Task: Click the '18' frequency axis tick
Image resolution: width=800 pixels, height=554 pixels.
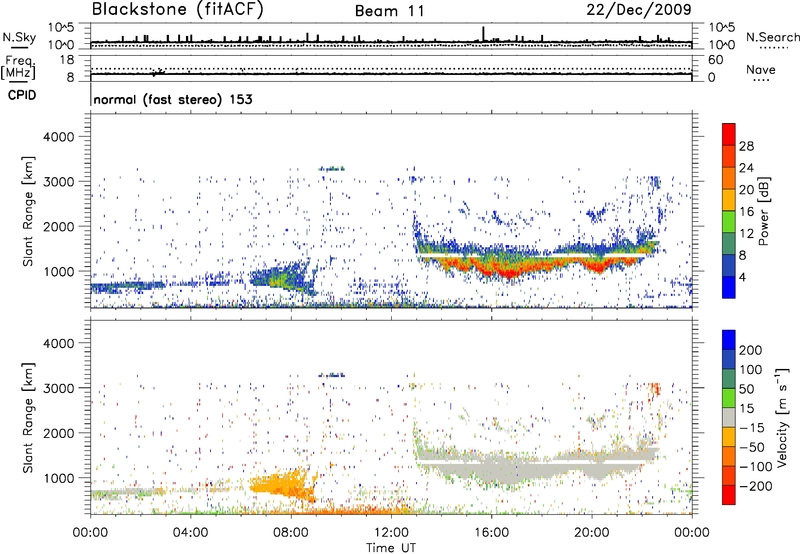Action: 67,60
